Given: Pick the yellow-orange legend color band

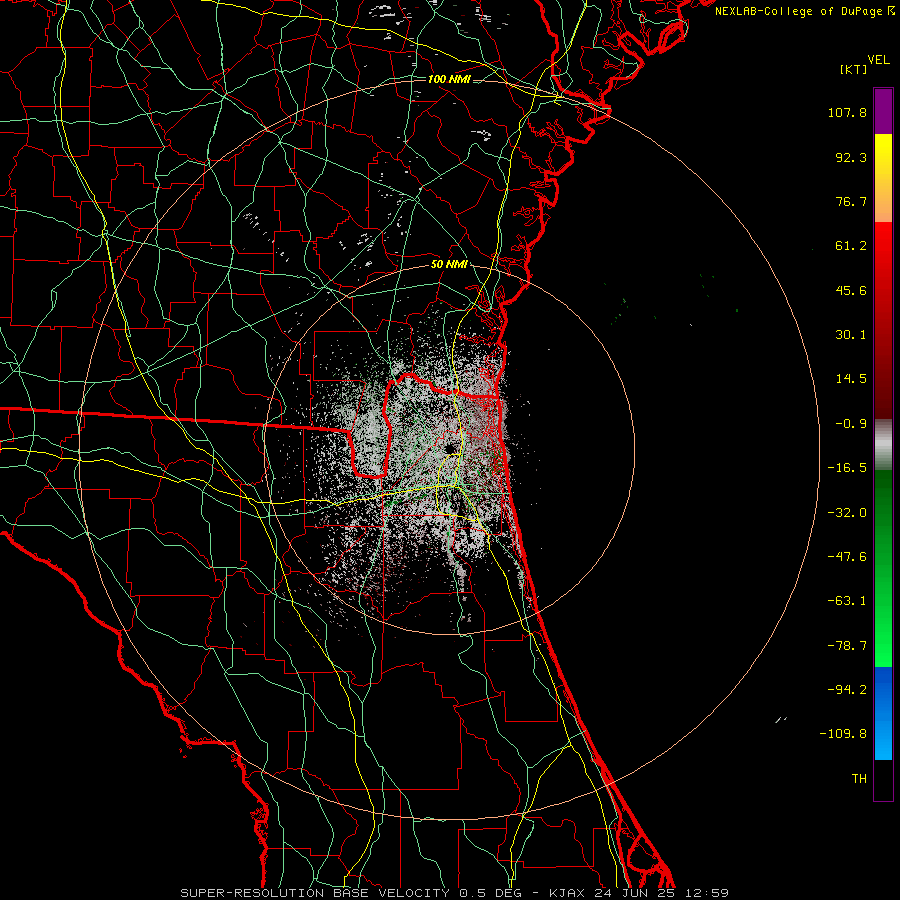Looking at the screenshot, I should pos(883,178).
